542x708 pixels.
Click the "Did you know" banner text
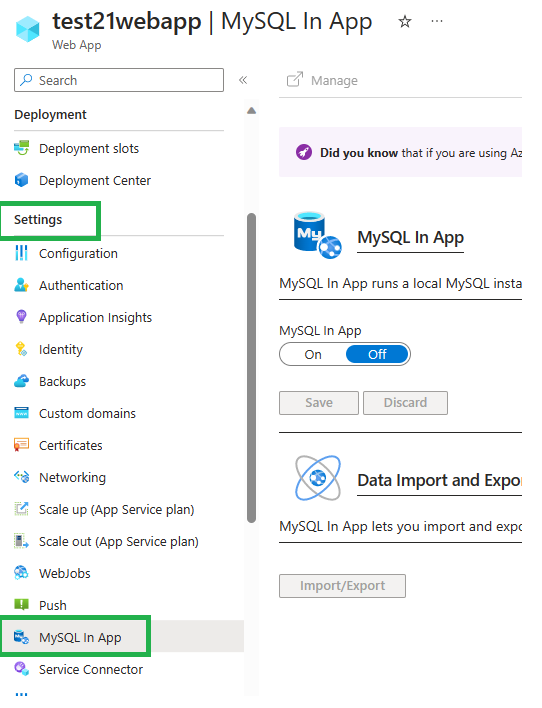click(x=421, y=153)
